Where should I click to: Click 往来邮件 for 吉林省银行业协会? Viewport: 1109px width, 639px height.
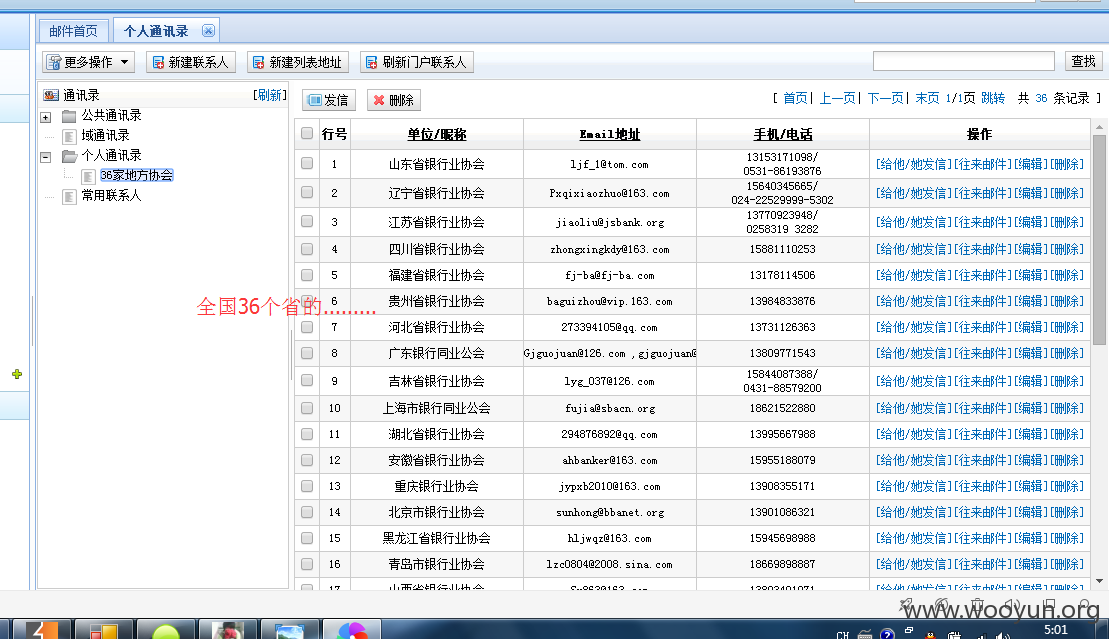983,381
